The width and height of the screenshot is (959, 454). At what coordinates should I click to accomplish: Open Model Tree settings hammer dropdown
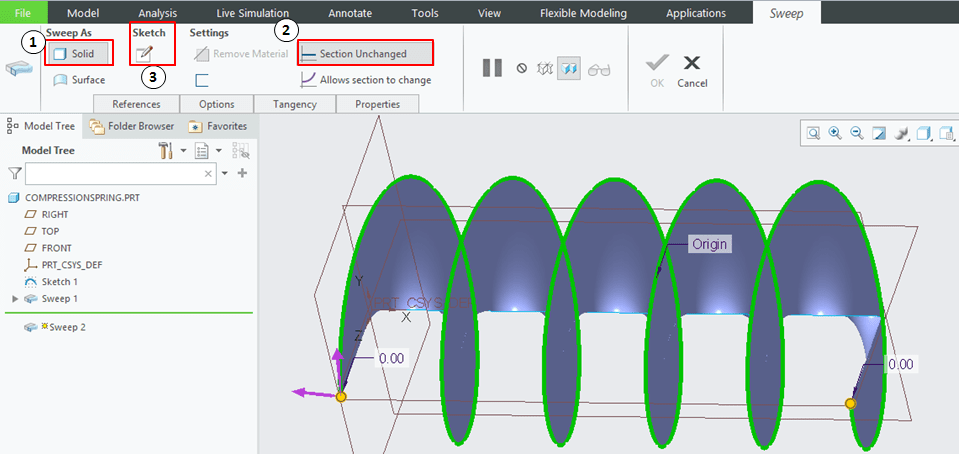(171, 151)
